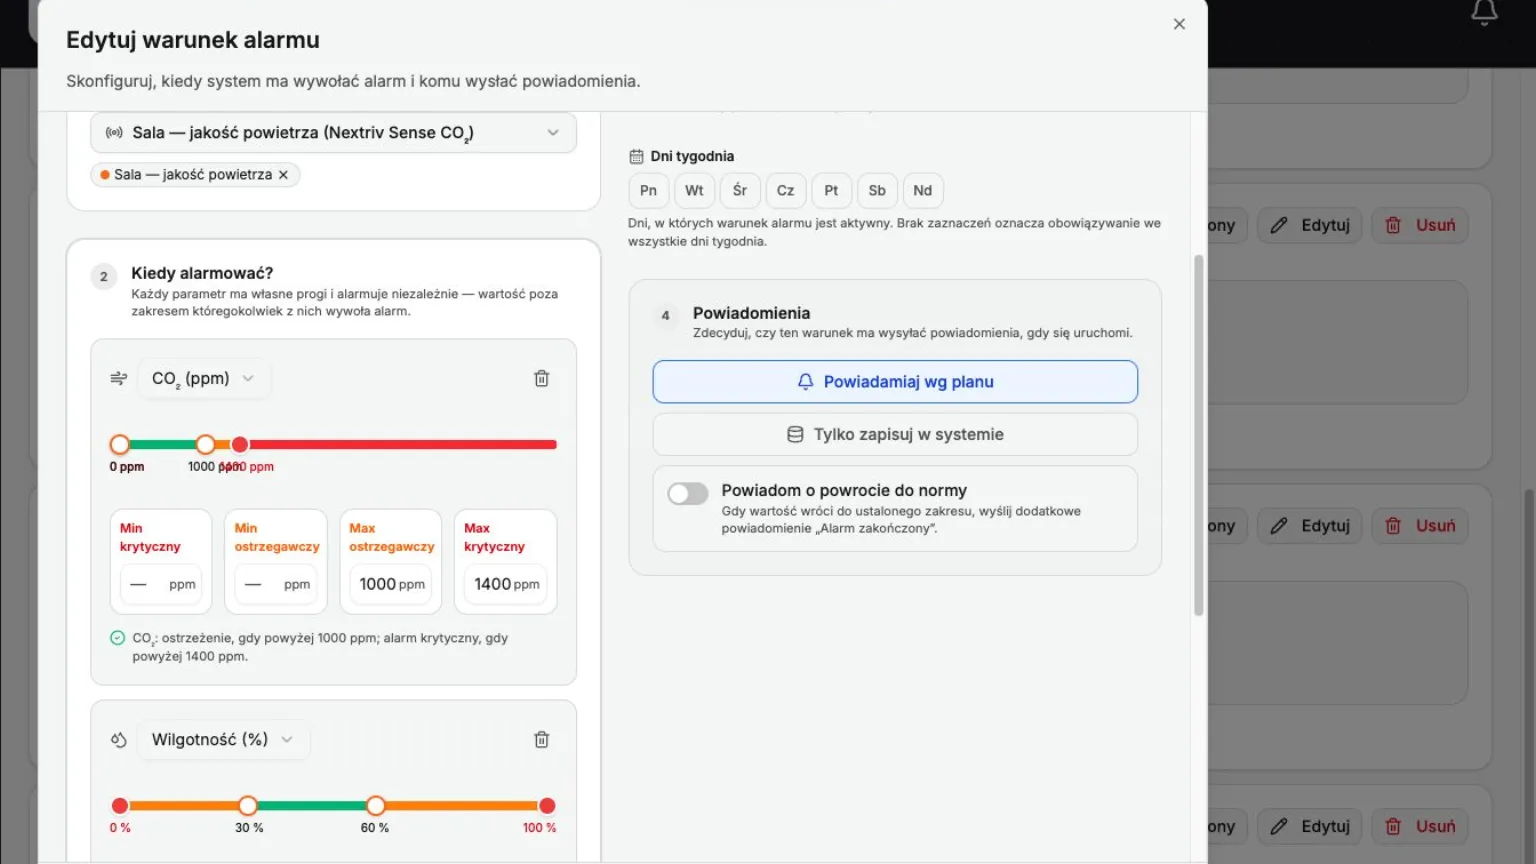The image size is (1536, 864).
Task: Expand the CO₂ (ppm) parameter dropdown
Action: (x=204, y=378)
